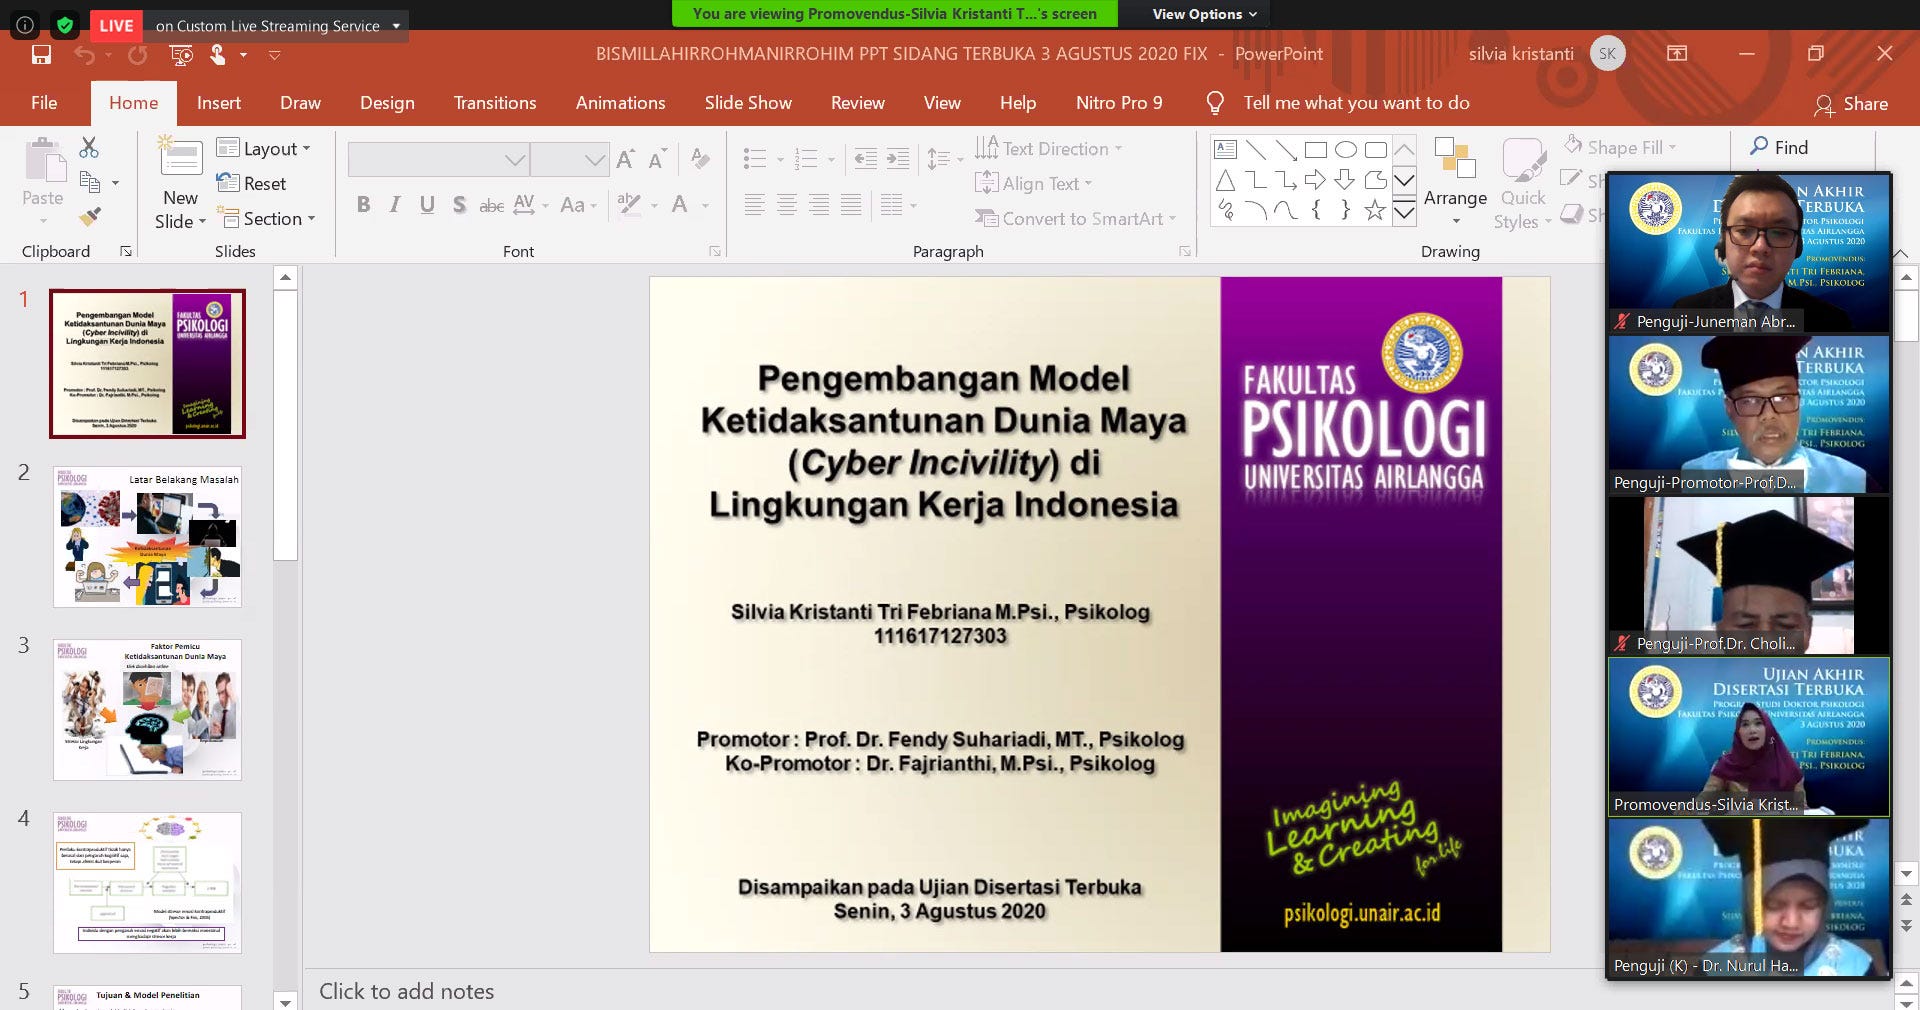
Task: Cut selection with the scissors icon
Action: pos(89,148)
